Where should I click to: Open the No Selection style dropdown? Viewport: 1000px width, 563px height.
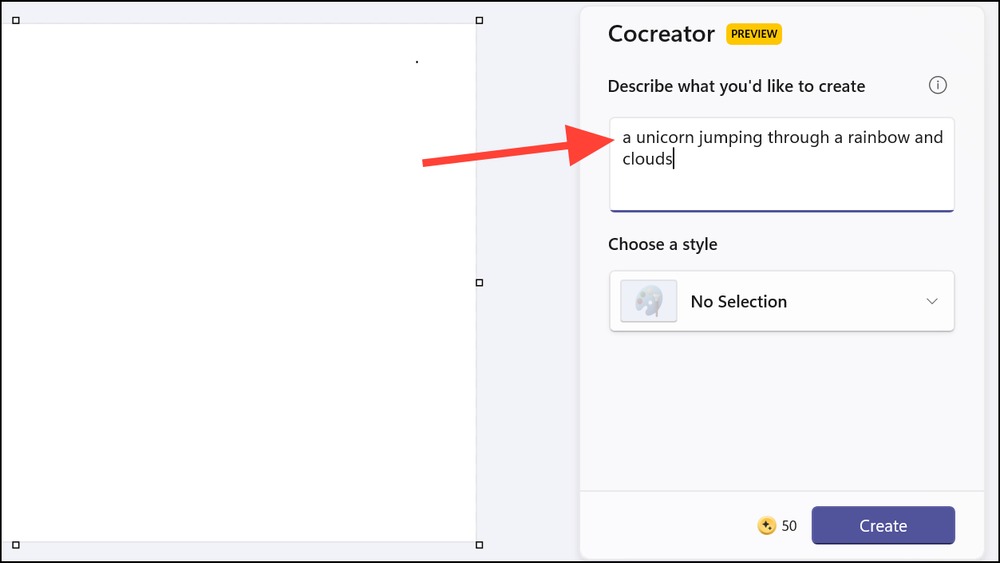[x=782, y=301]
